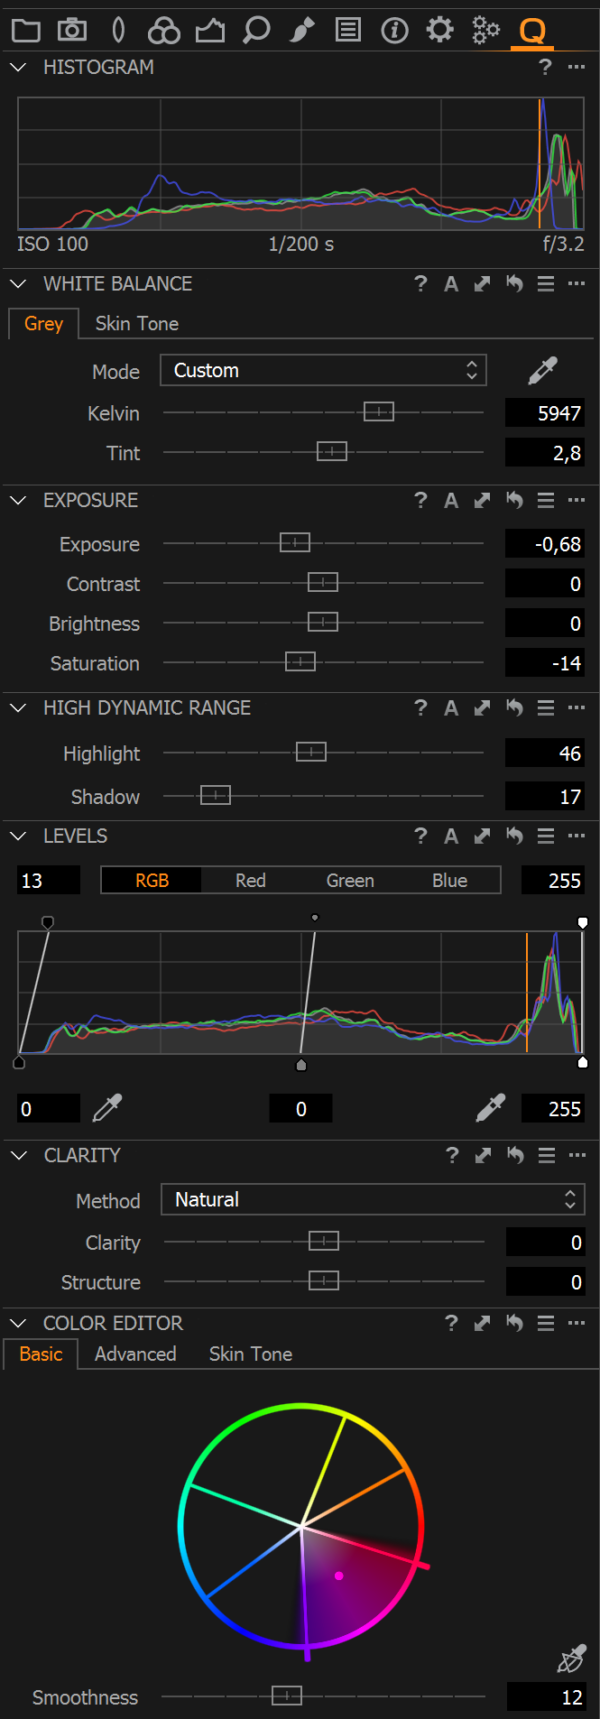This screenshot has height=1719, width=600.
Task: Click the Kelvin value field
Action: coord(545,413)
